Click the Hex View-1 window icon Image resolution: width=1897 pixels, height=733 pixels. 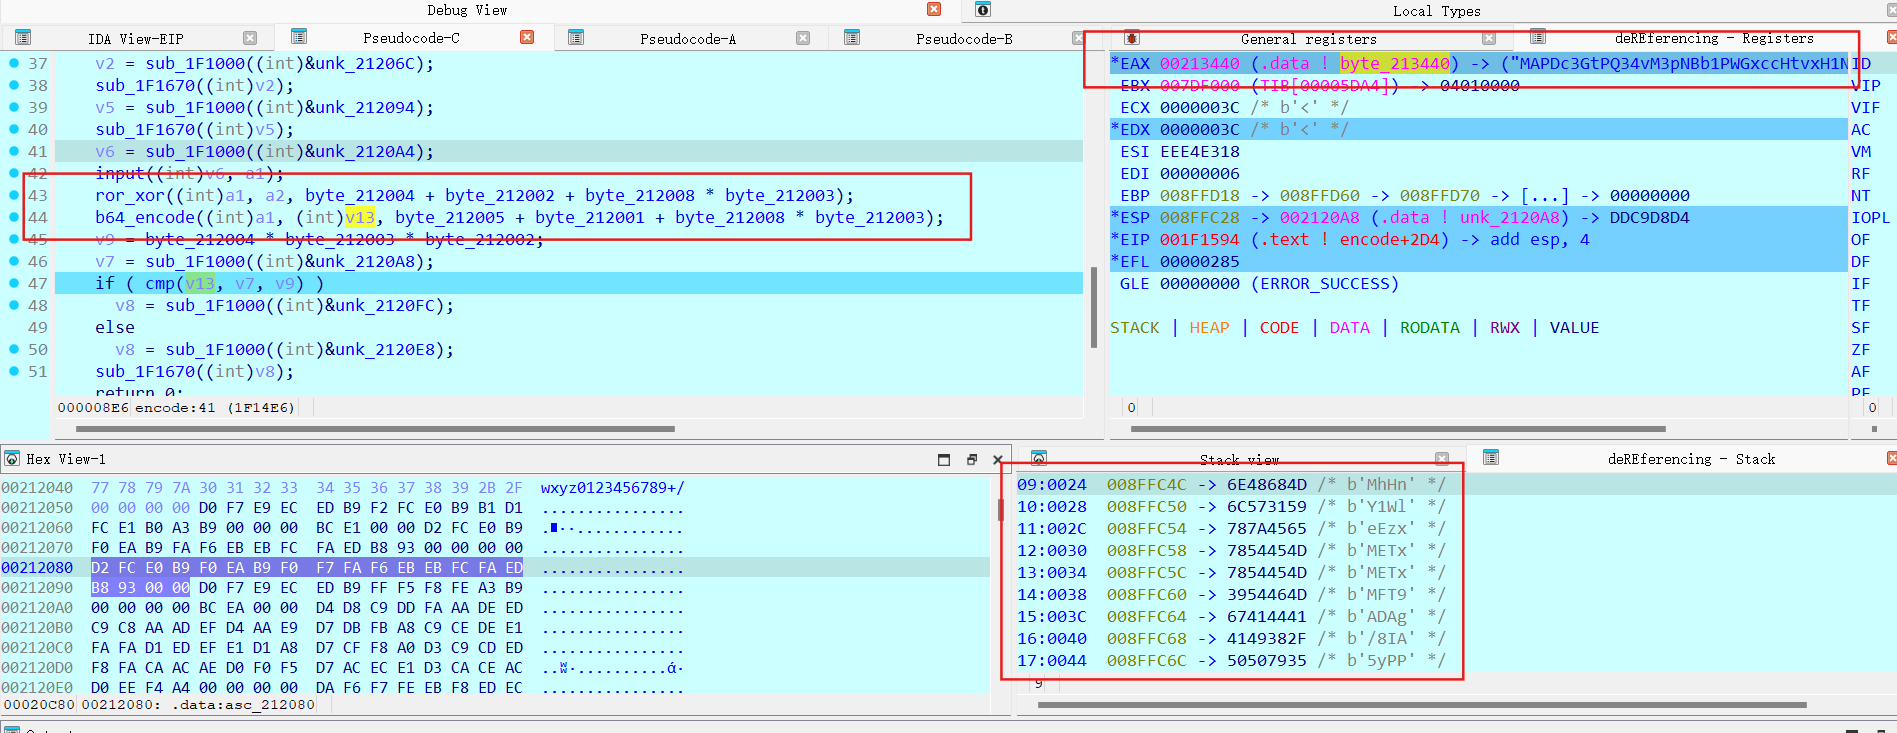(12, 459)
